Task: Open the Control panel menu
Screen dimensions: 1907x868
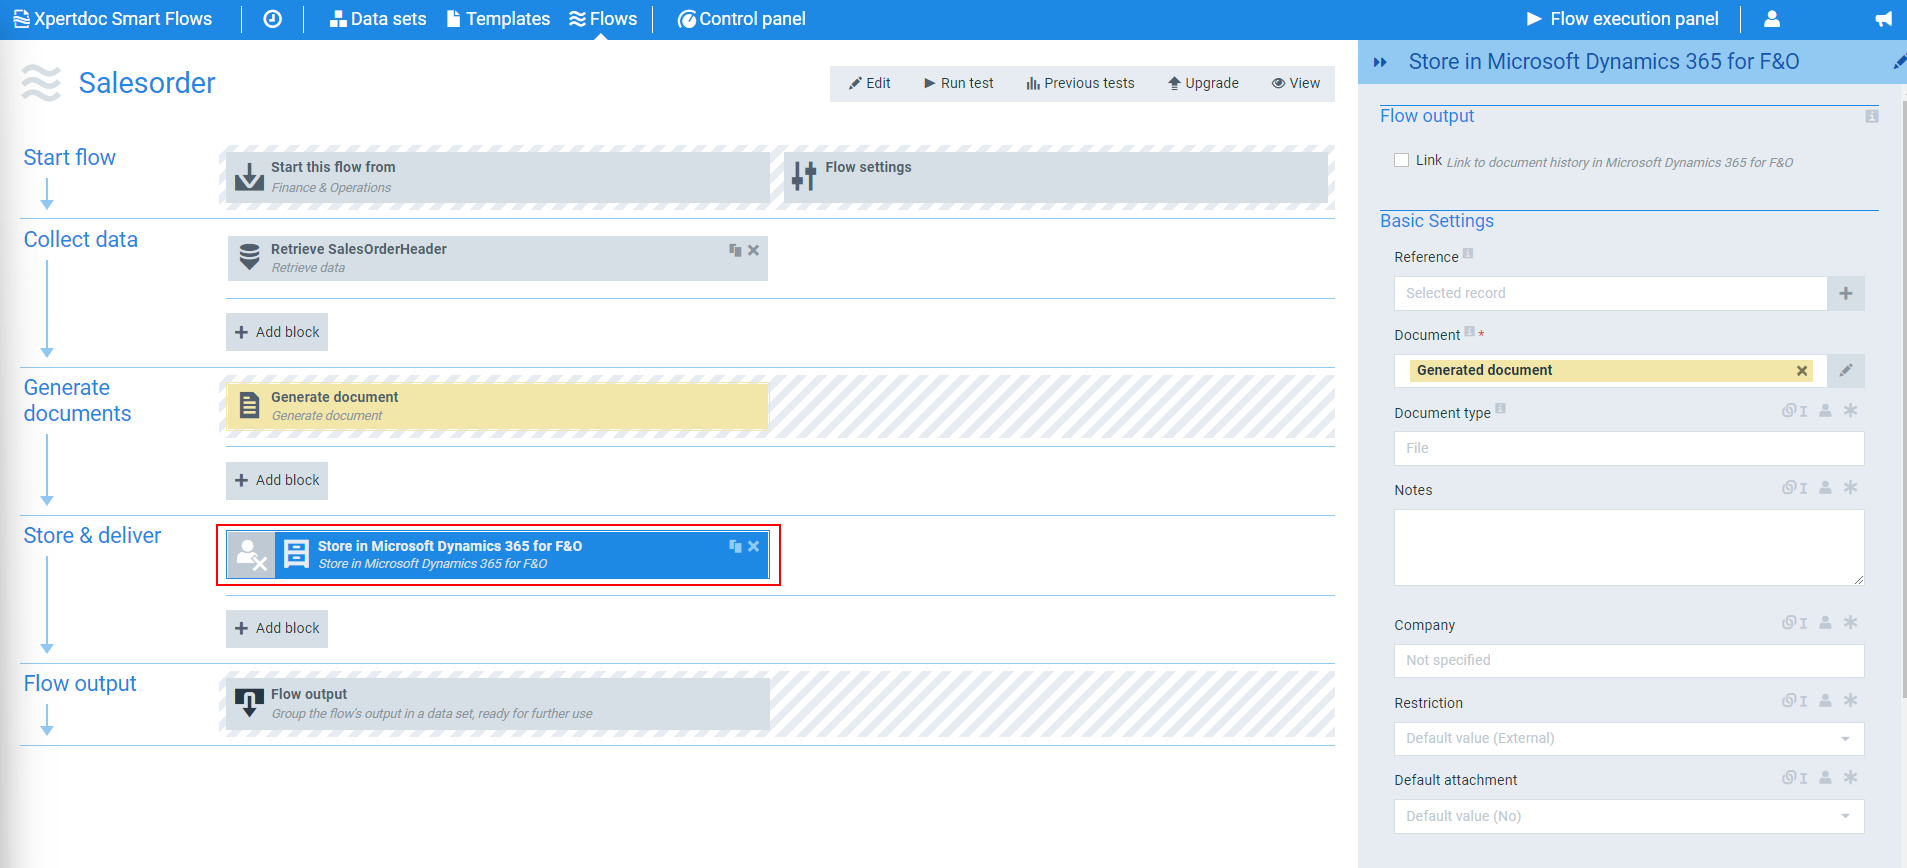Action: [741, 19]
